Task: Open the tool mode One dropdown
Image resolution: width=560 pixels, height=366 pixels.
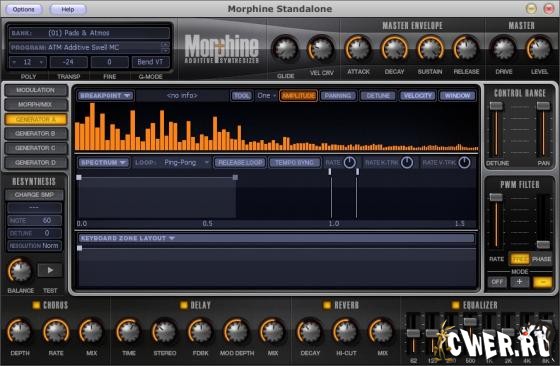Action: click(266, 96)
